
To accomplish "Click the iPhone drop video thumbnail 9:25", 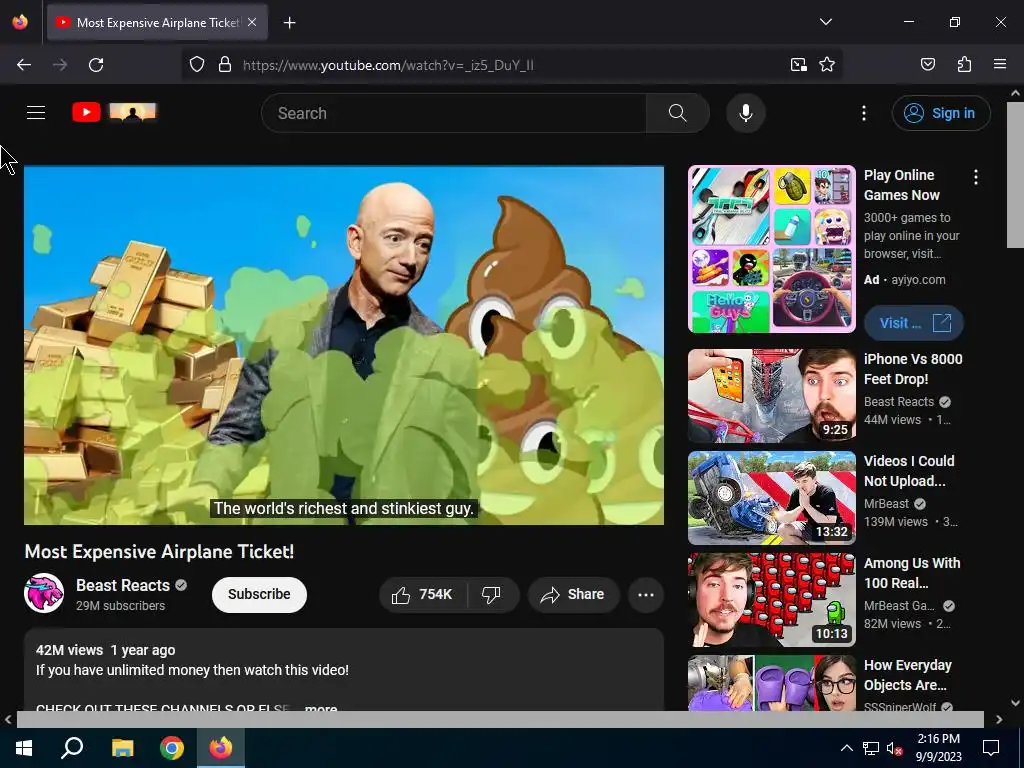I will [x=771, y=396].
